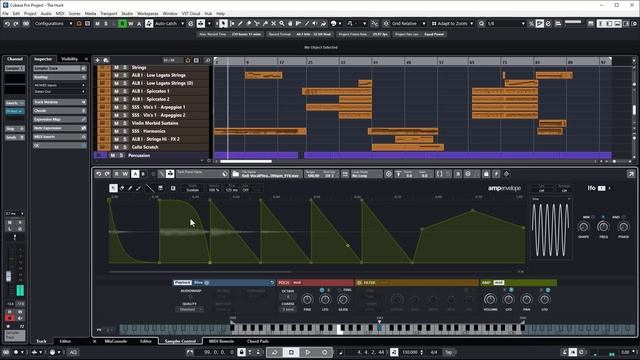The width and height of the screenshot is (640, 360).
Task: Mute the Percussion track
Action: click(x=112, y=156)
